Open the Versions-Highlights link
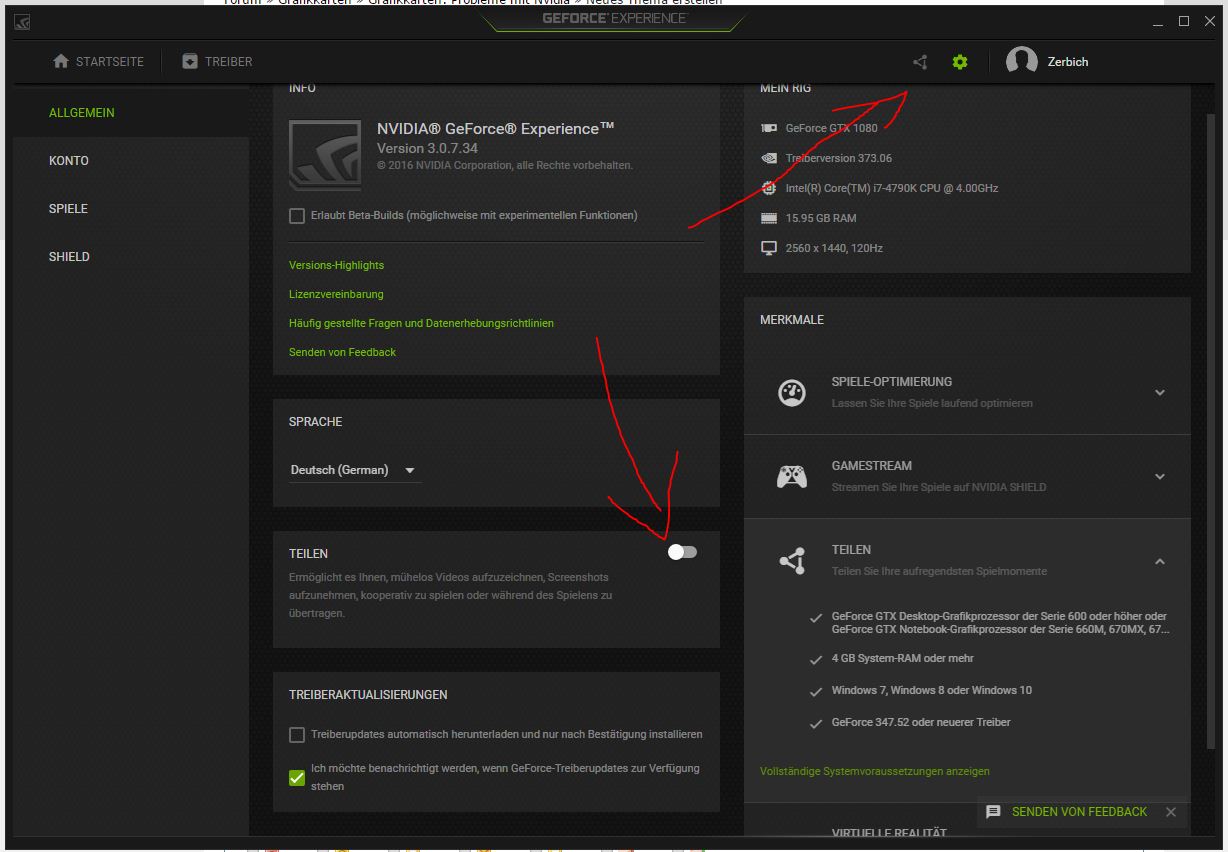1228x852 pixels. [x=336, y=265]
